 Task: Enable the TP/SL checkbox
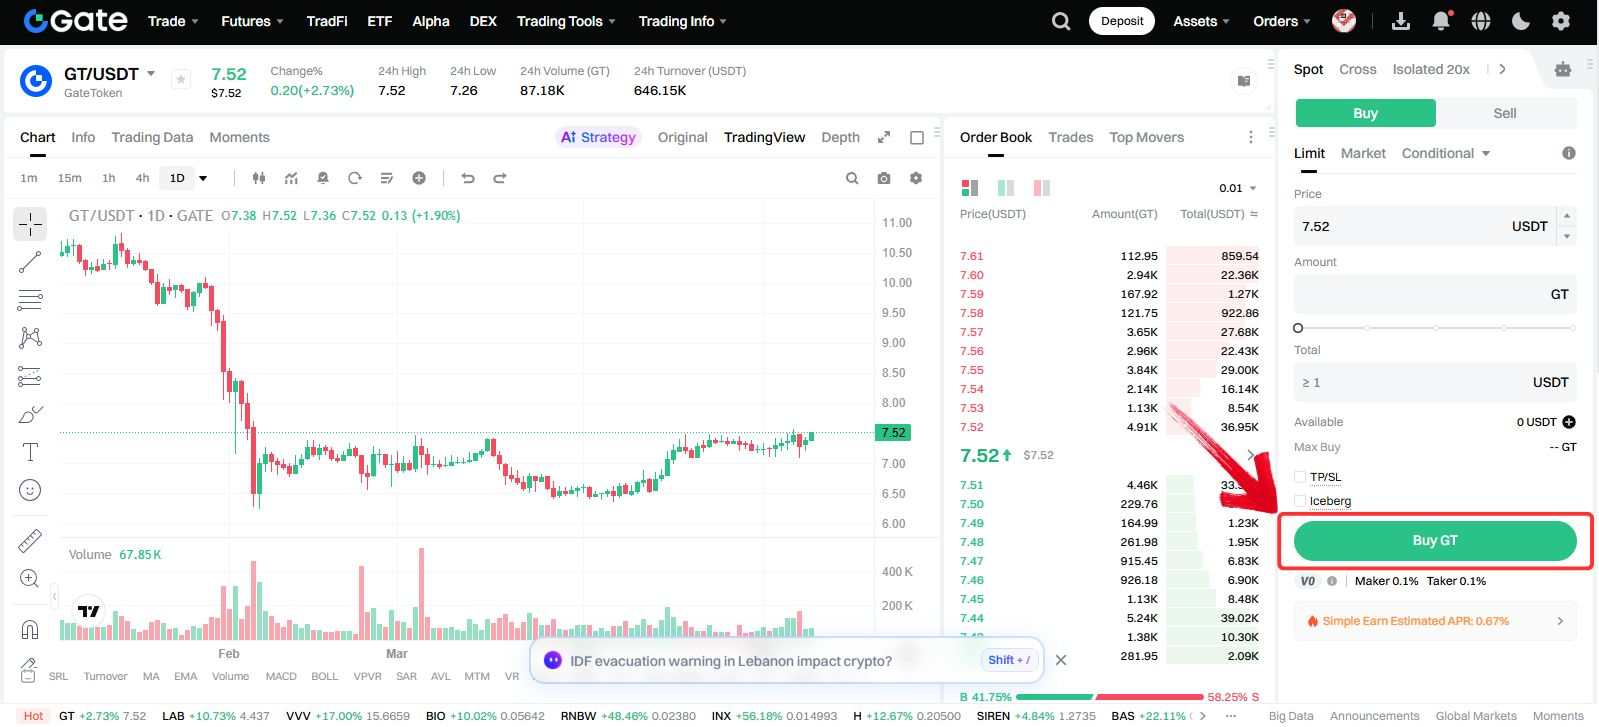point(1300,477)
